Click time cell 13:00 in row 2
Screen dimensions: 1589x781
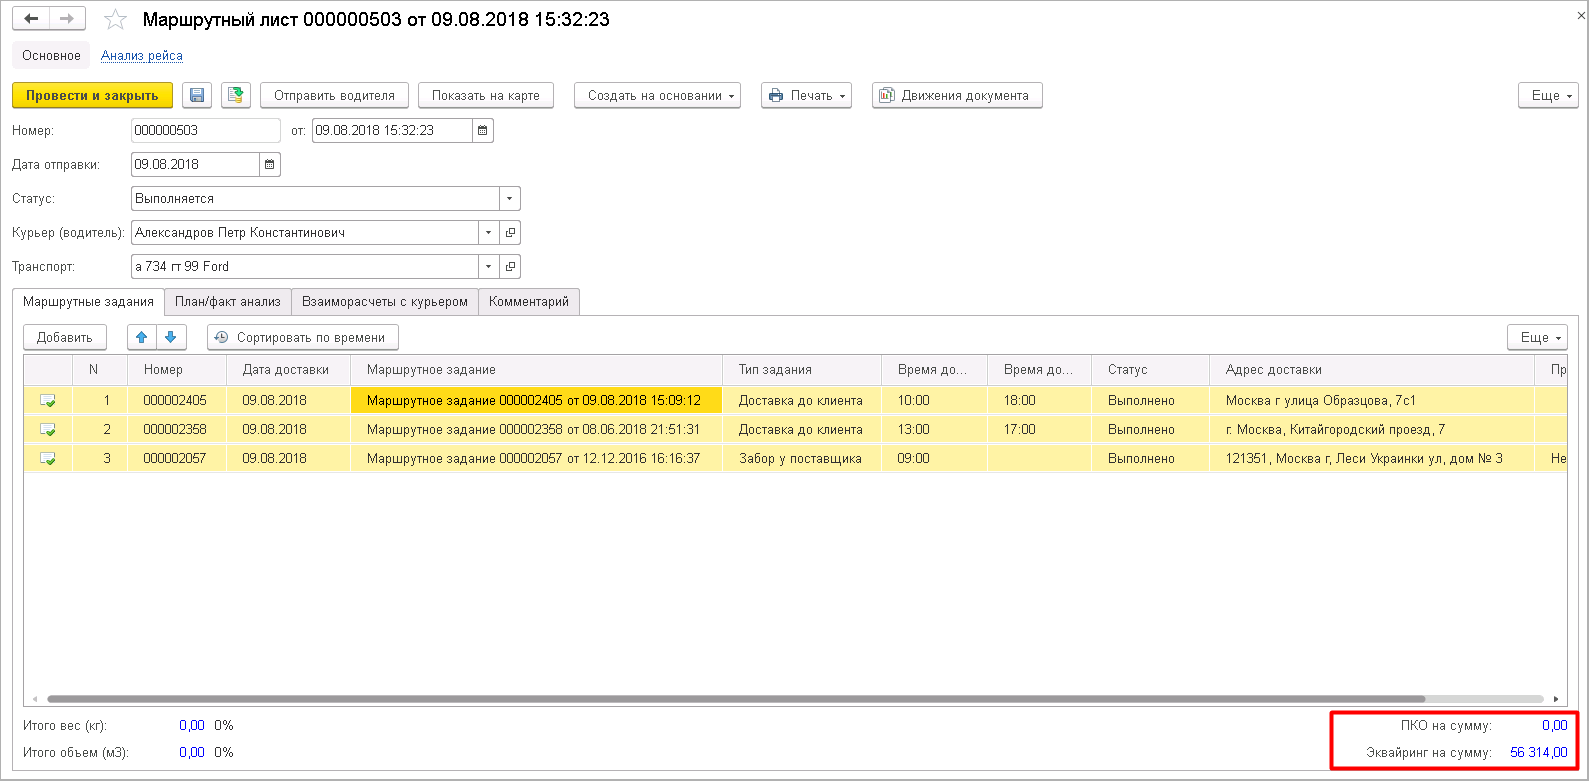point(934,429)
